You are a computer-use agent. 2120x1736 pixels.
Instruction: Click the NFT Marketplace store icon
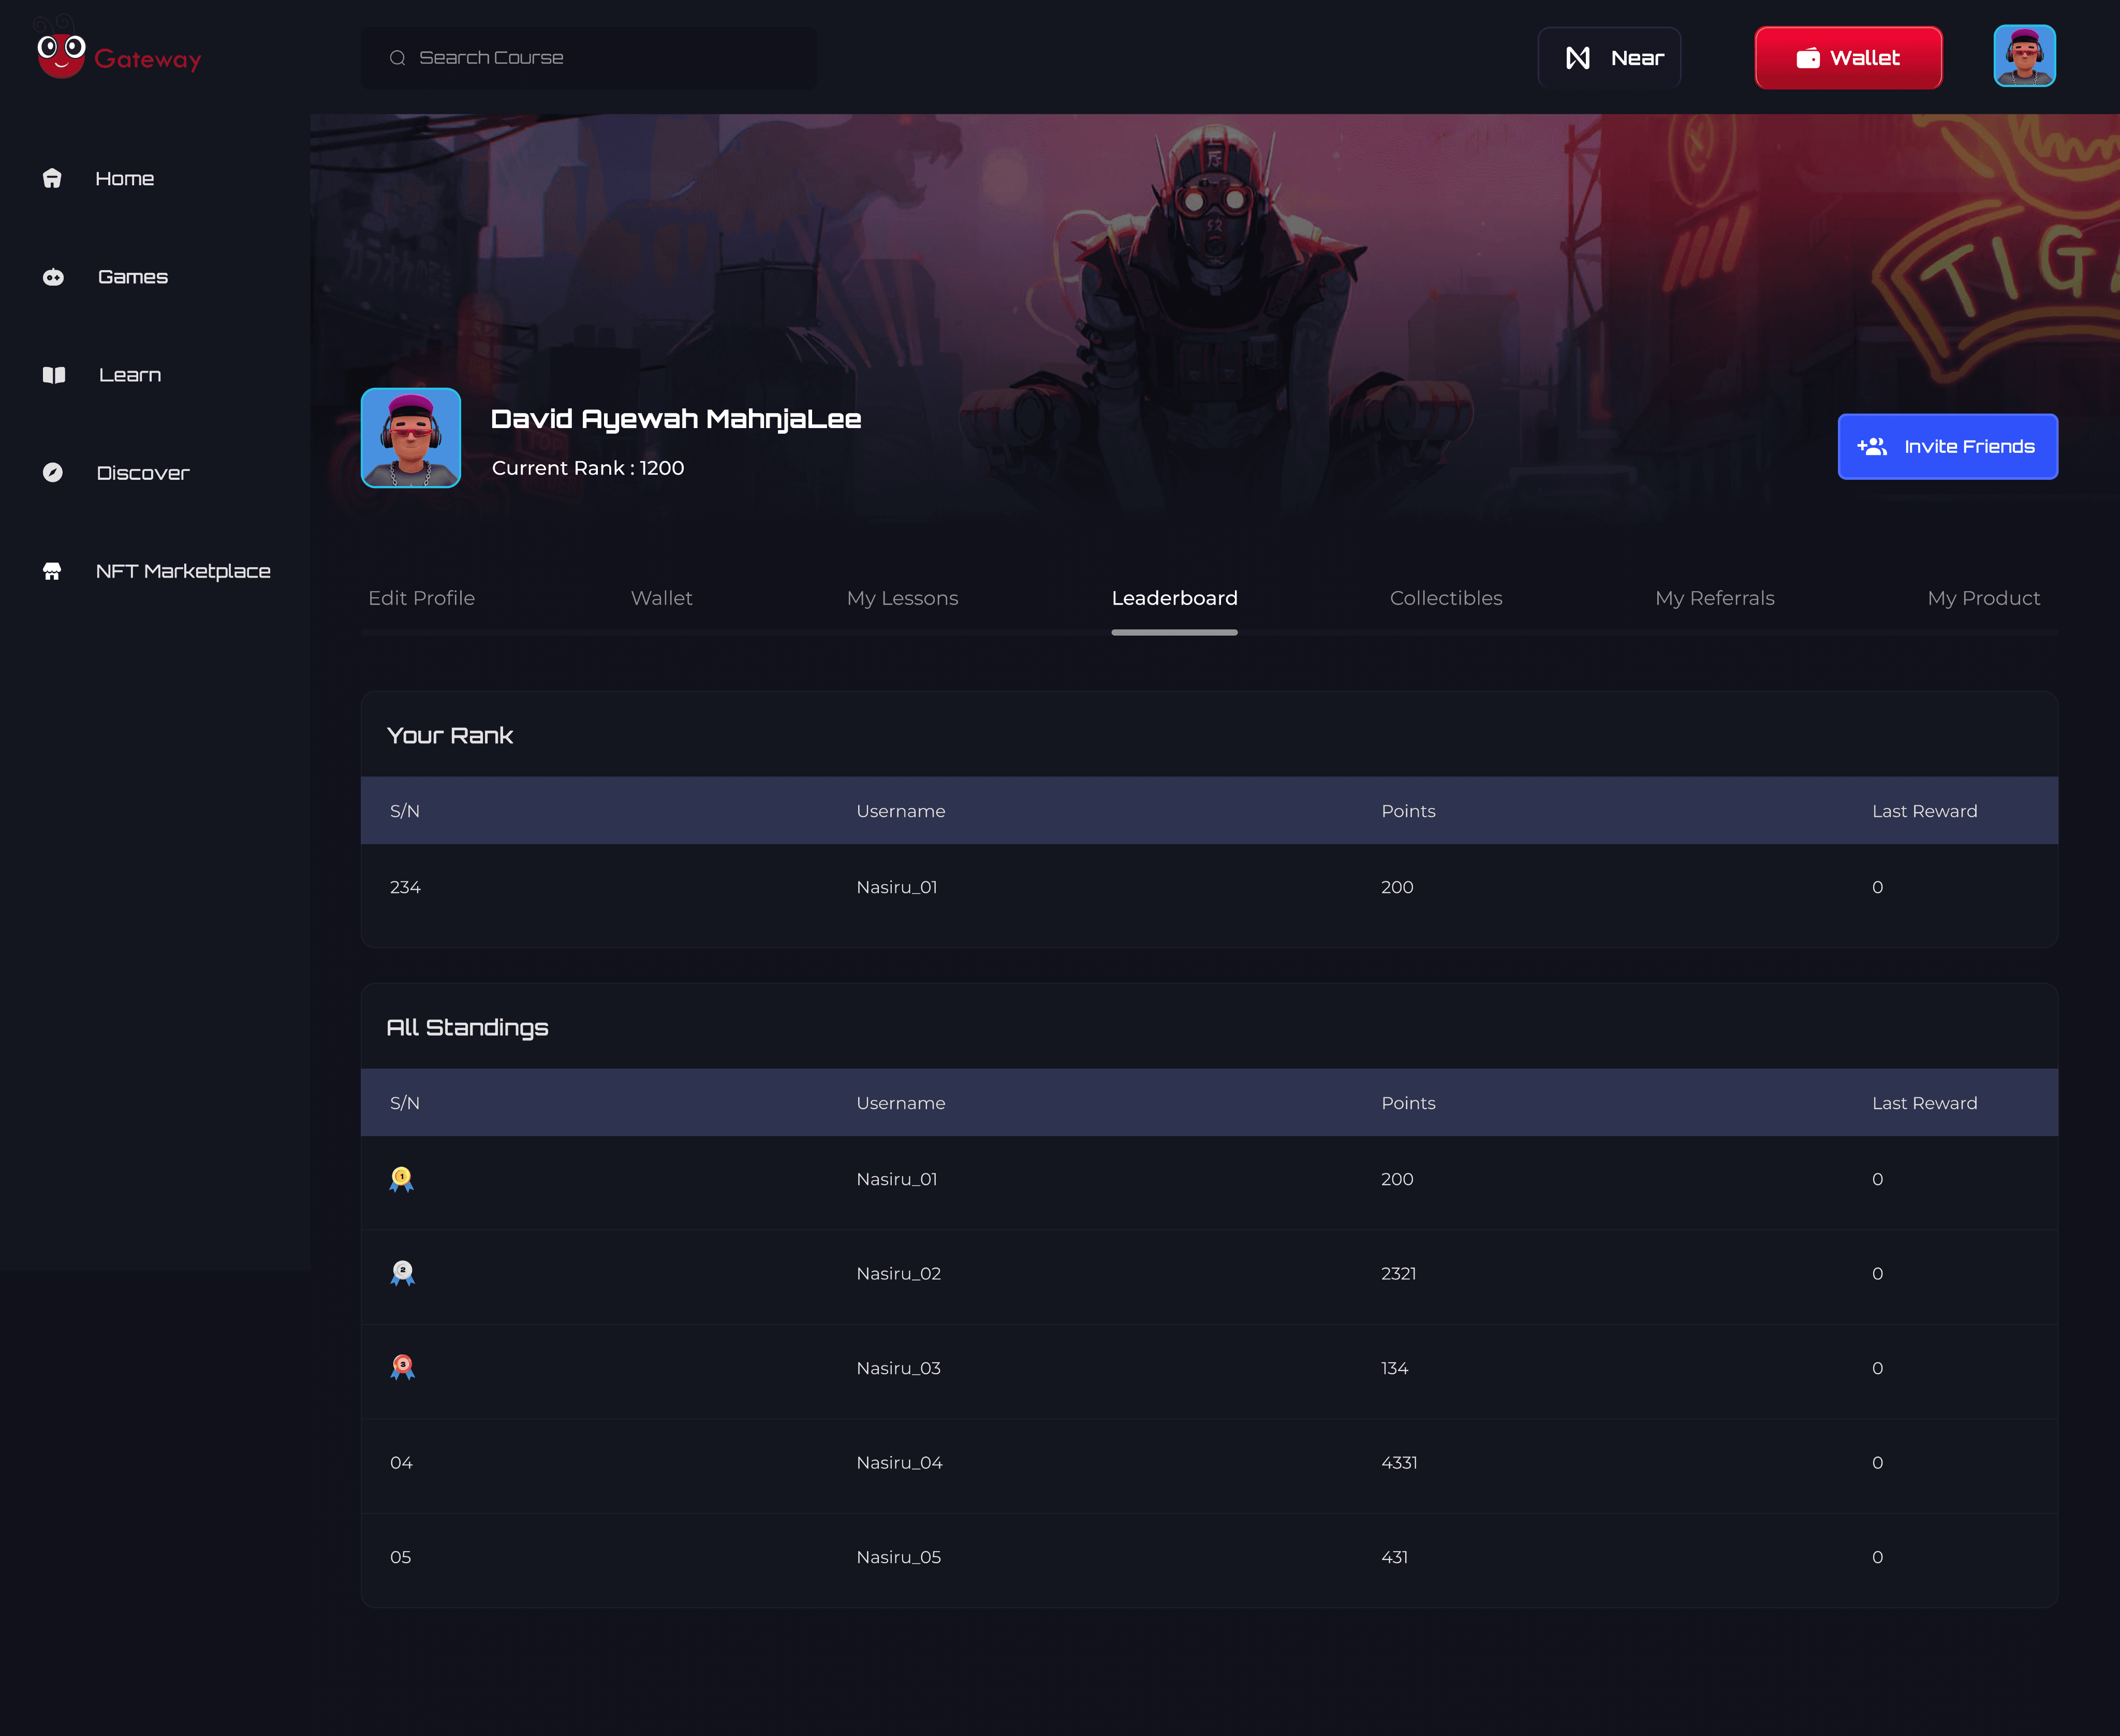pos(52,571)
